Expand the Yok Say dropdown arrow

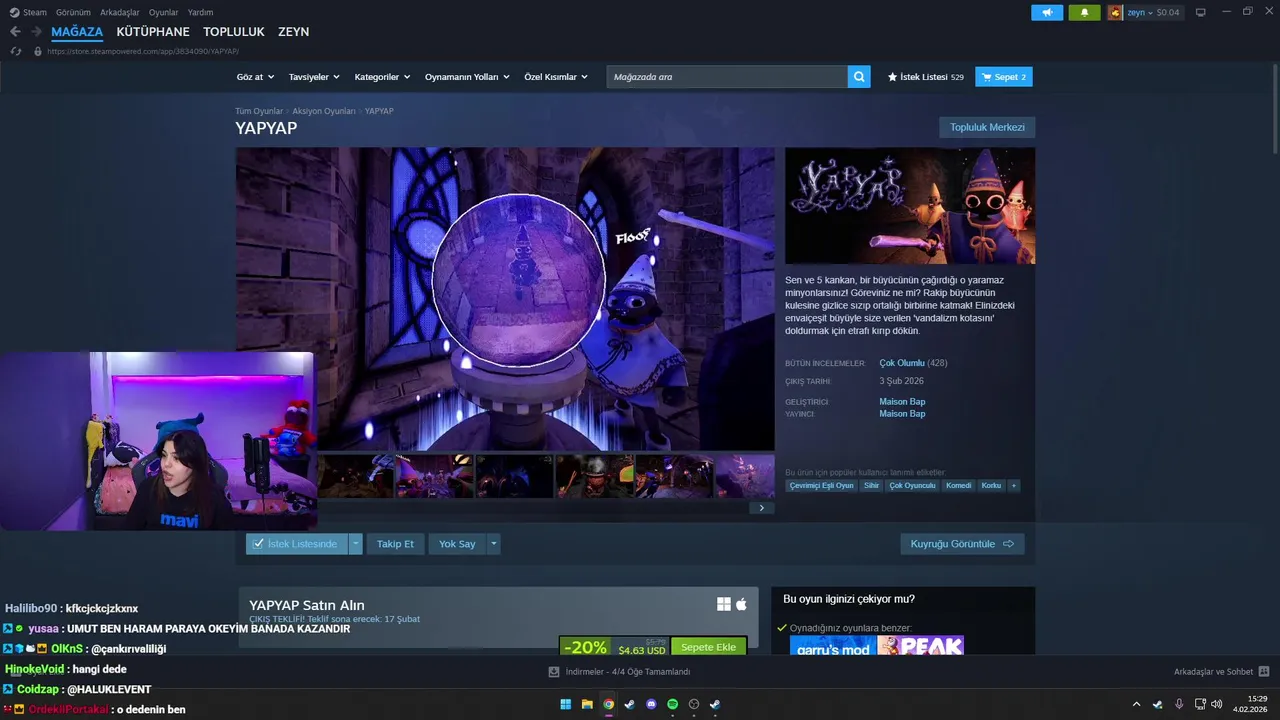pyautogui.click(x=493, y=544)
